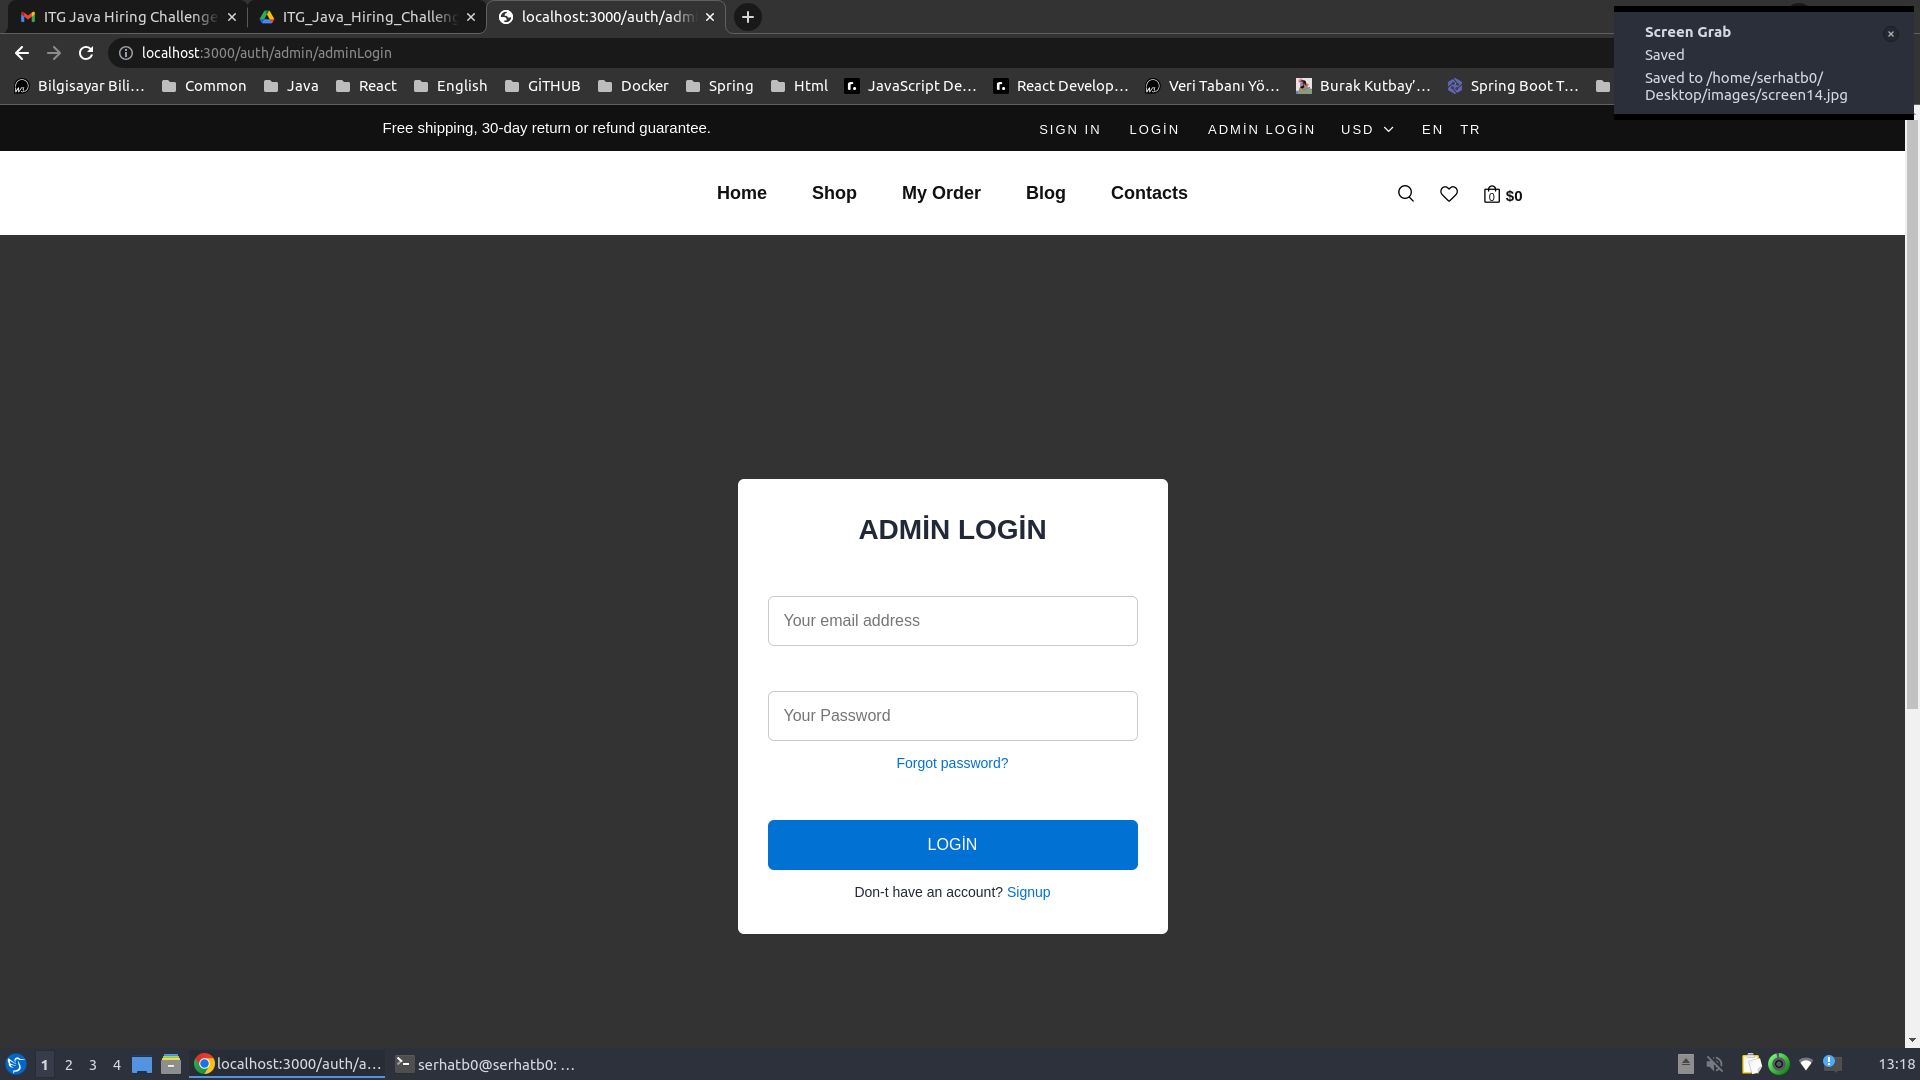Expand the USD currency dropdown

tap(1367, 130)
